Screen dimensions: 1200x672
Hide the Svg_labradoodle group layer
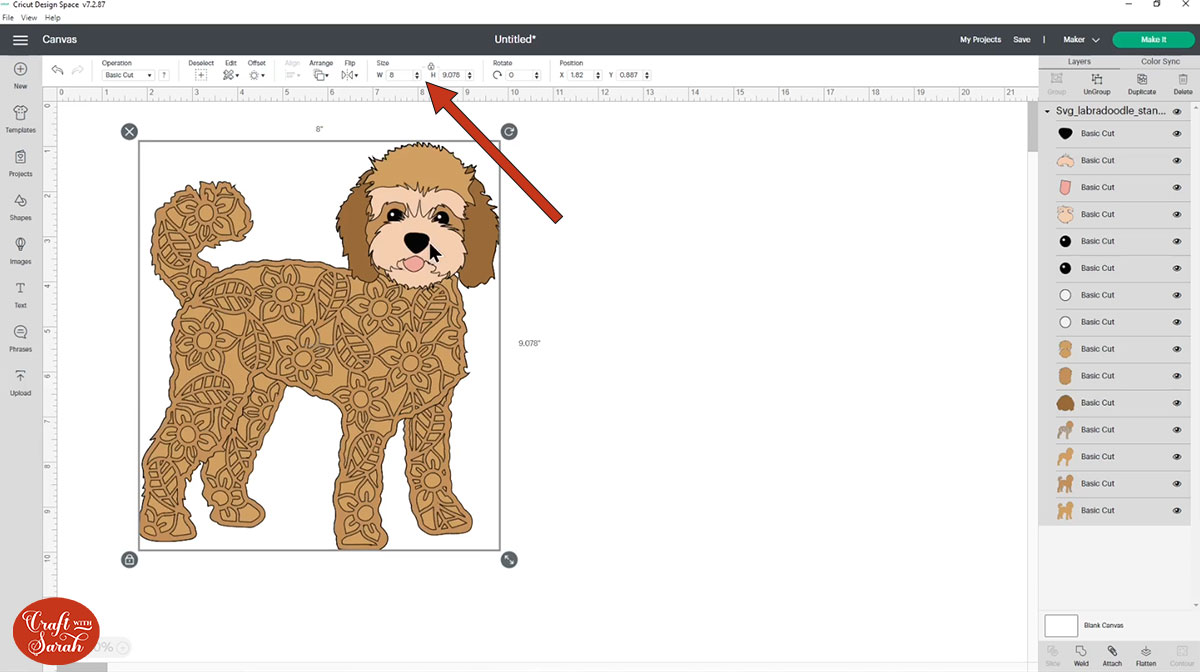click(1177, 111)
